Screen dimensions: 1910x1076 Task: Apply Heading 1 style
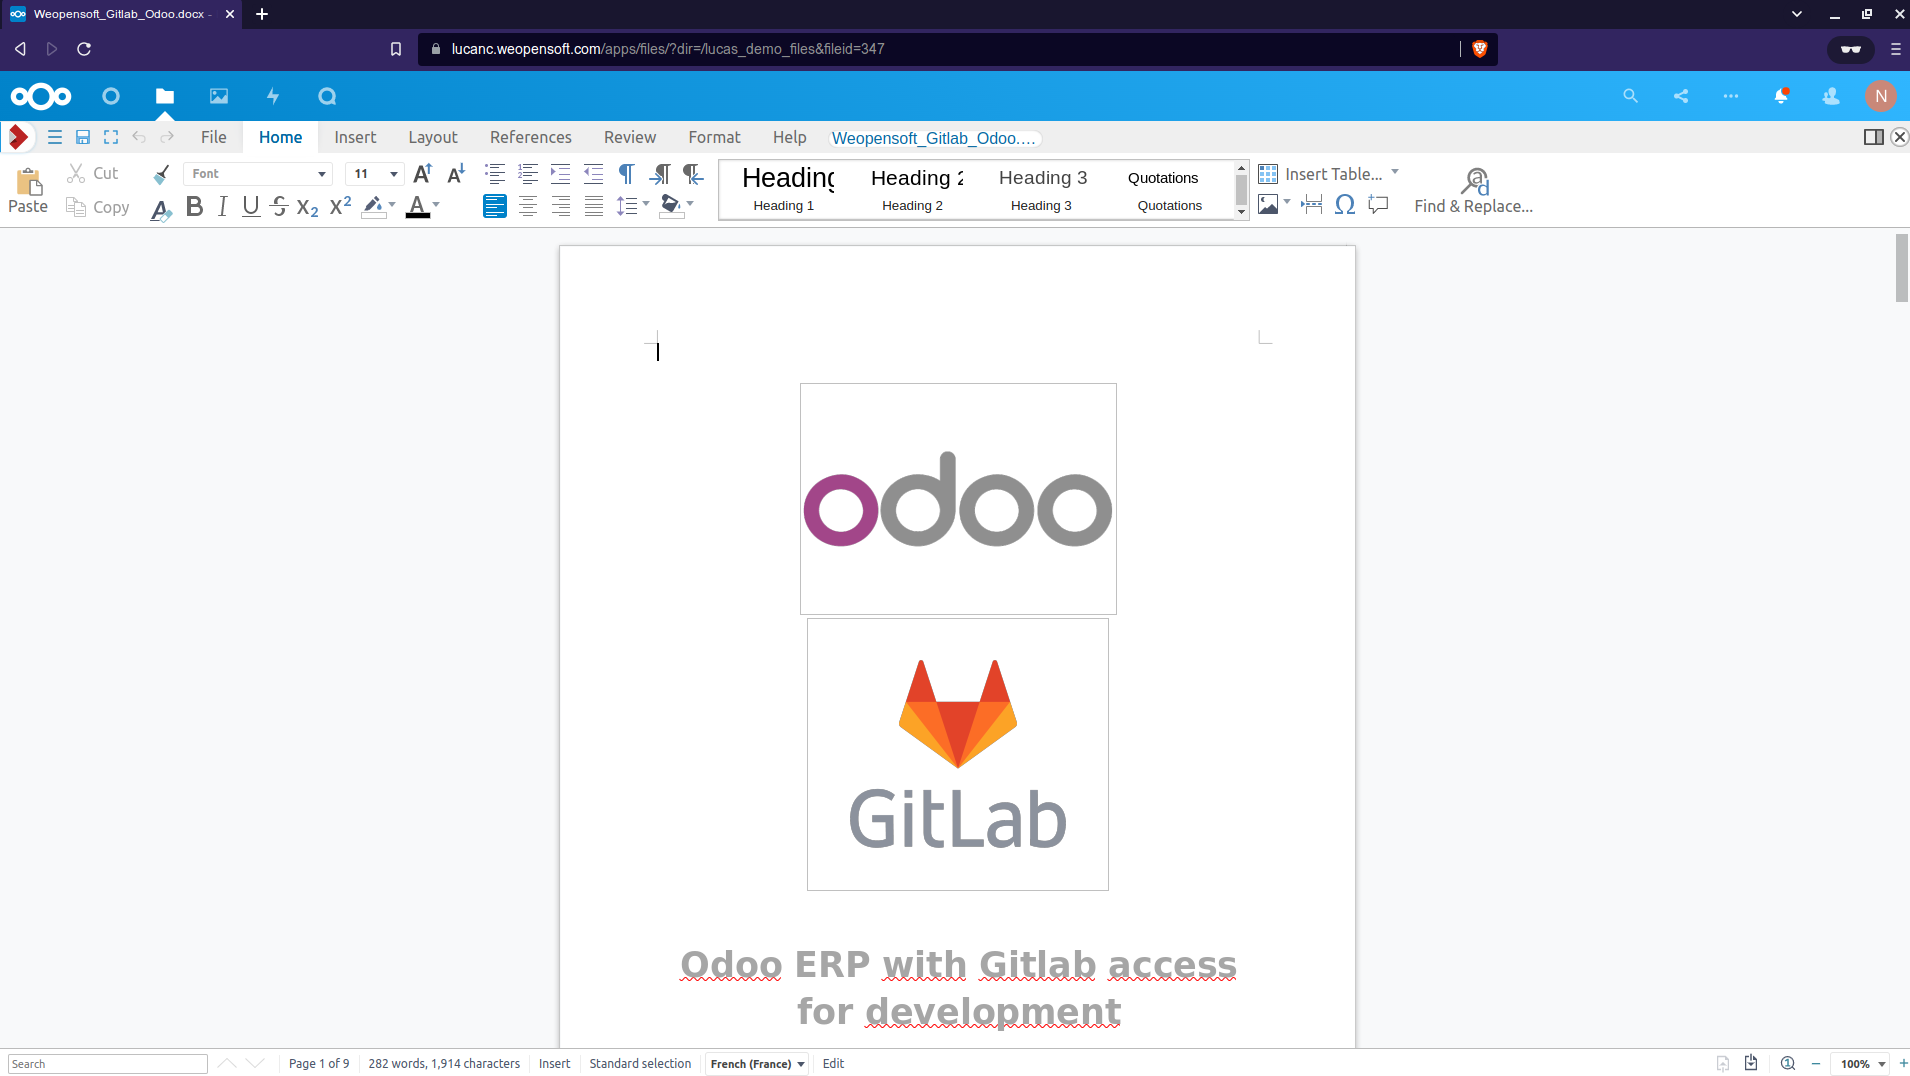[x=784, y=189]
